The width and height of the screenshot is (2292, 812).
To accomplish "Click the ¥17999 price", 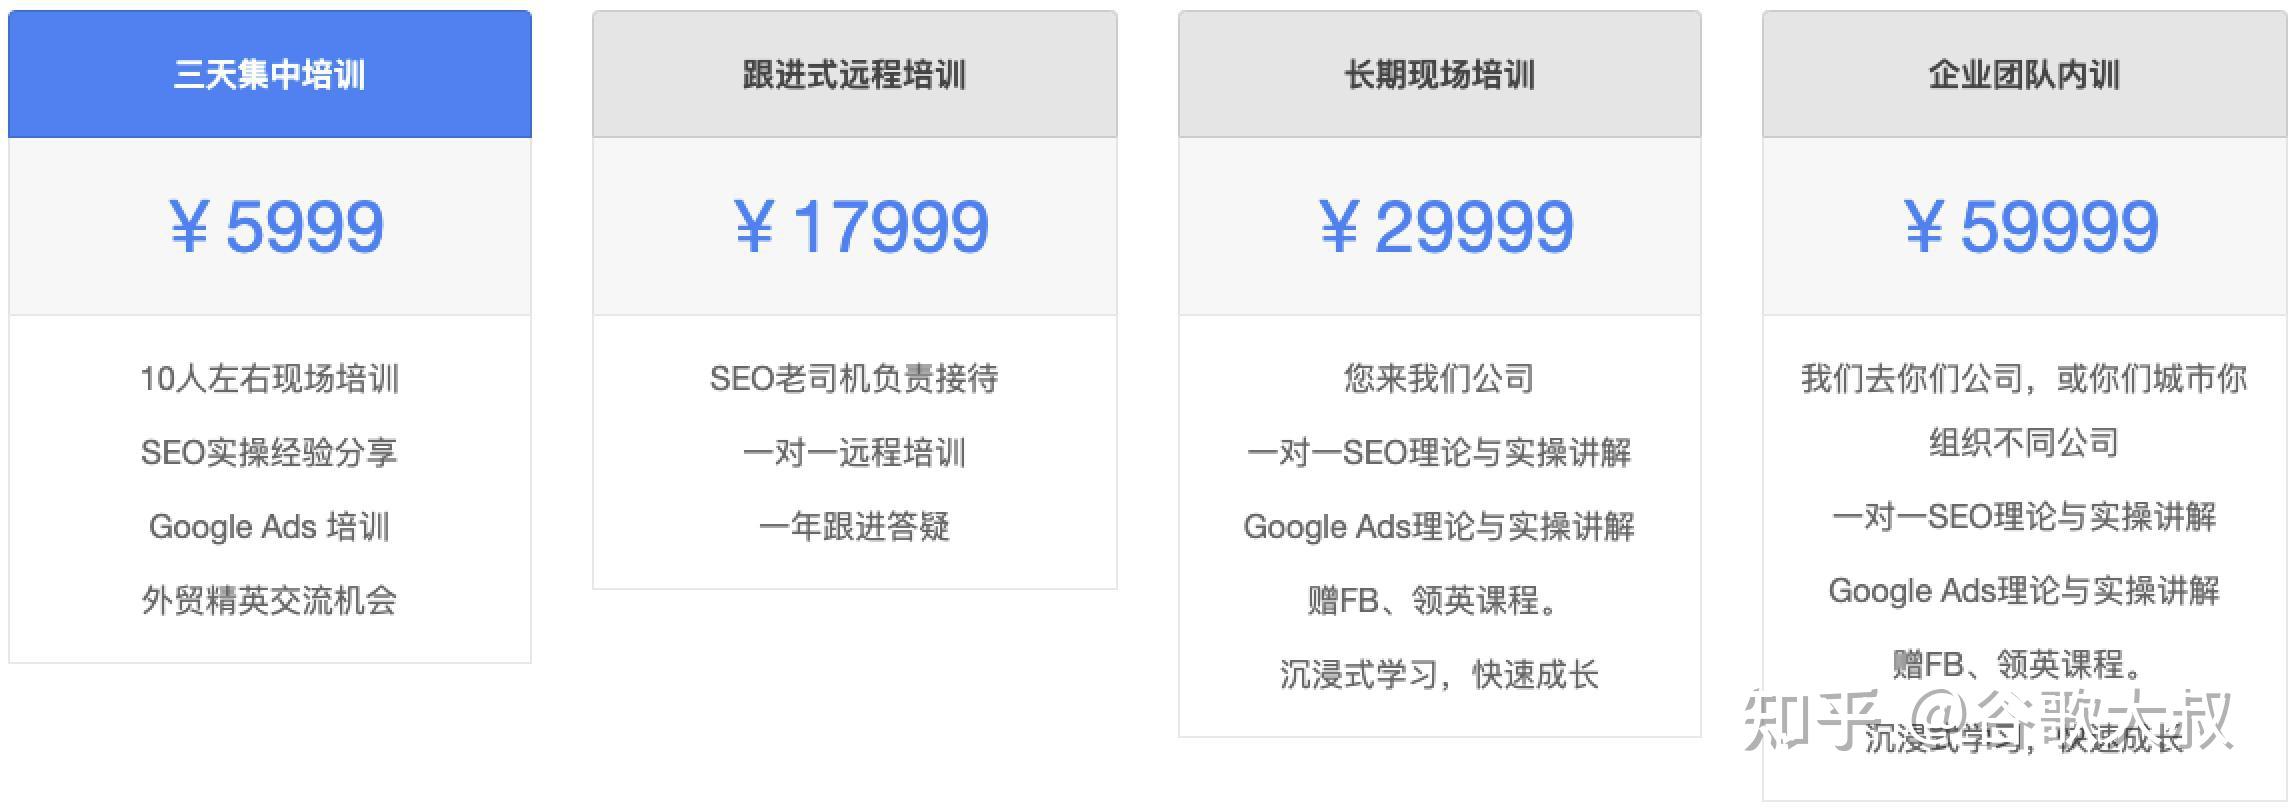I will 861,227.
